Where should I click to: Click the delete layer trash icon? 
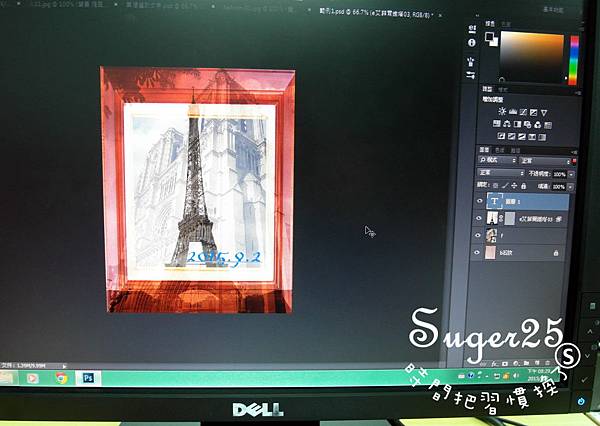tap(548, 362)
